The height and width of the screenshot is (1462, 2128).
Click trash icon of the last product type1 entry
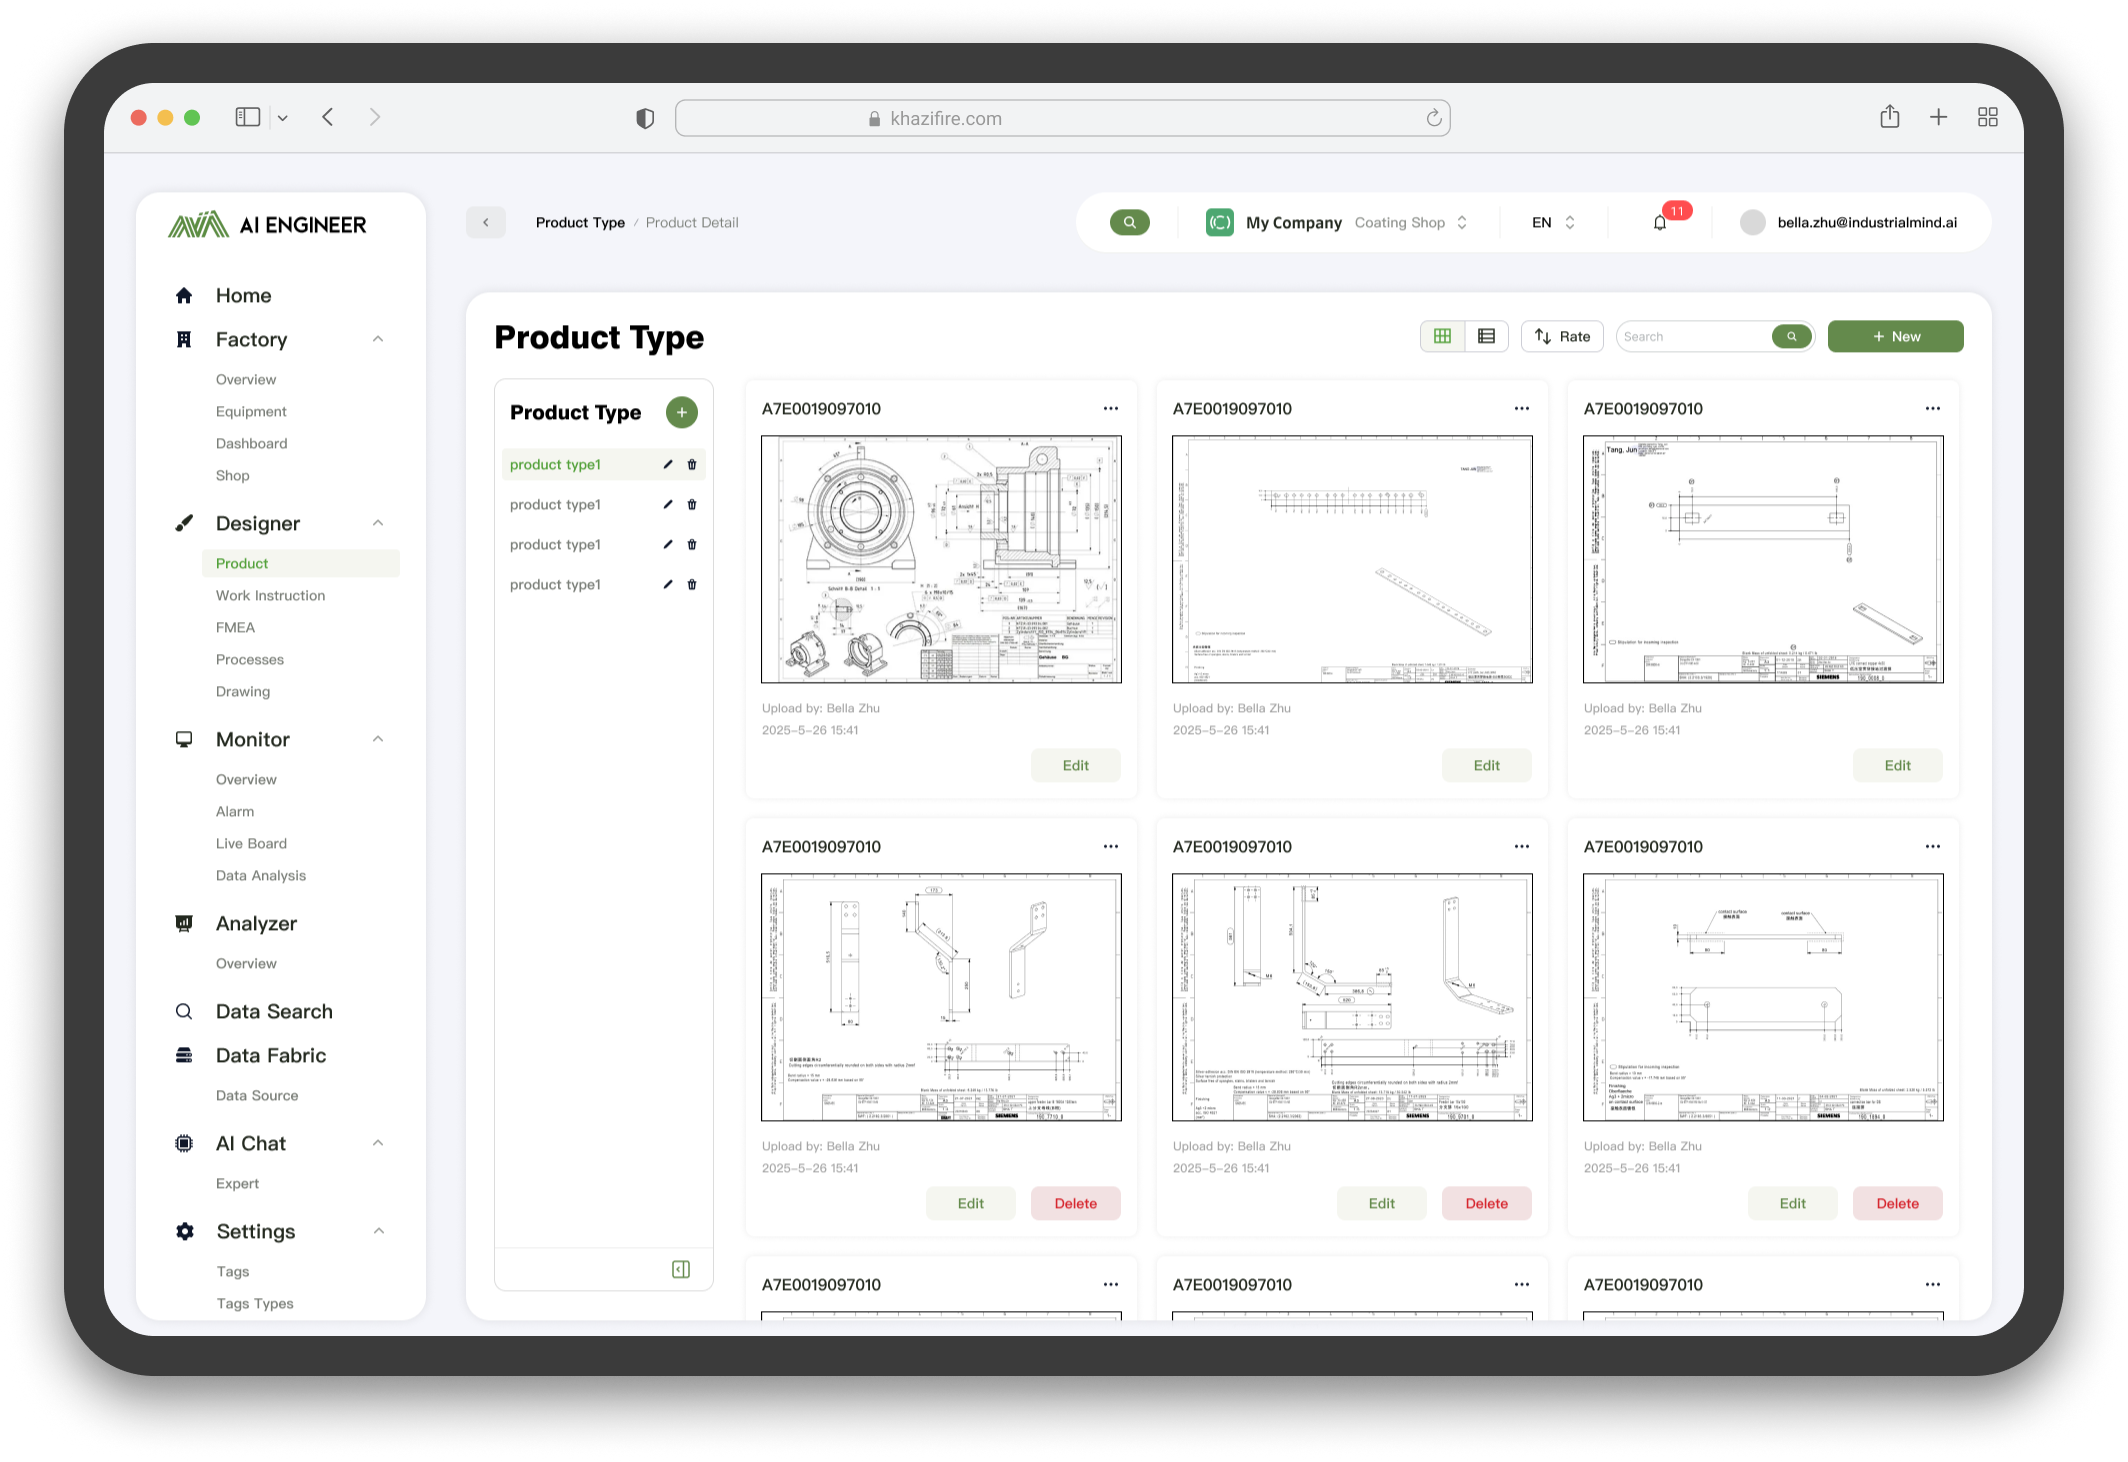pos(692,584)
